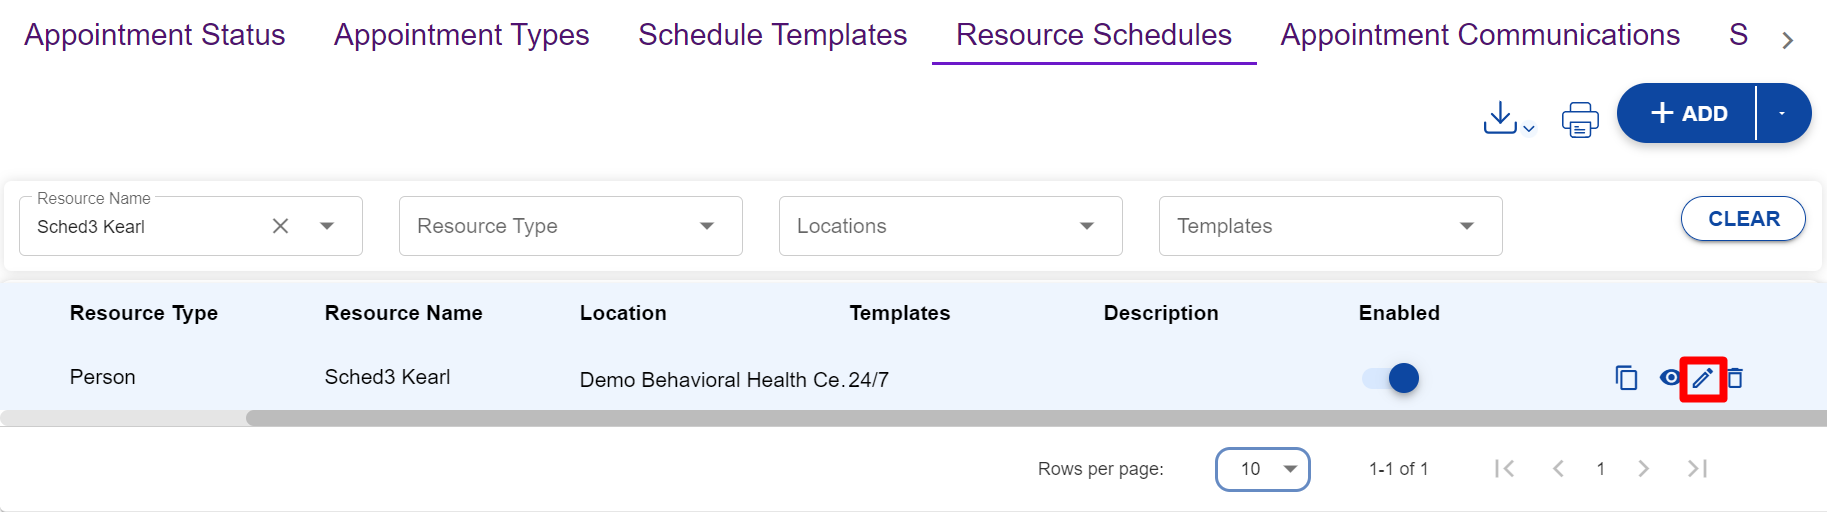Click the download export icon
Image resolution: width=1837 pixels, height=520 pixels.
(x=1503, y=118)
